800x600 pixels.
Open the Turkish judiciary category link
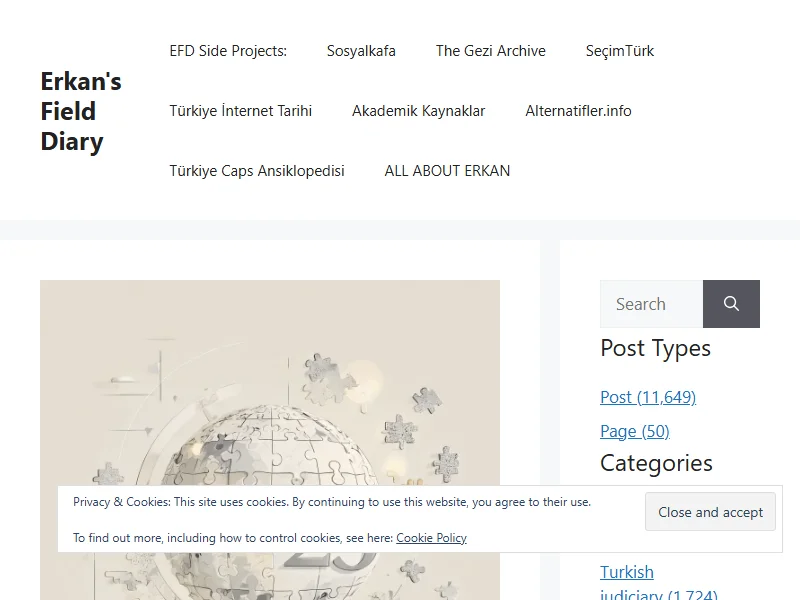pyautogui.click(x=627, y=573)
